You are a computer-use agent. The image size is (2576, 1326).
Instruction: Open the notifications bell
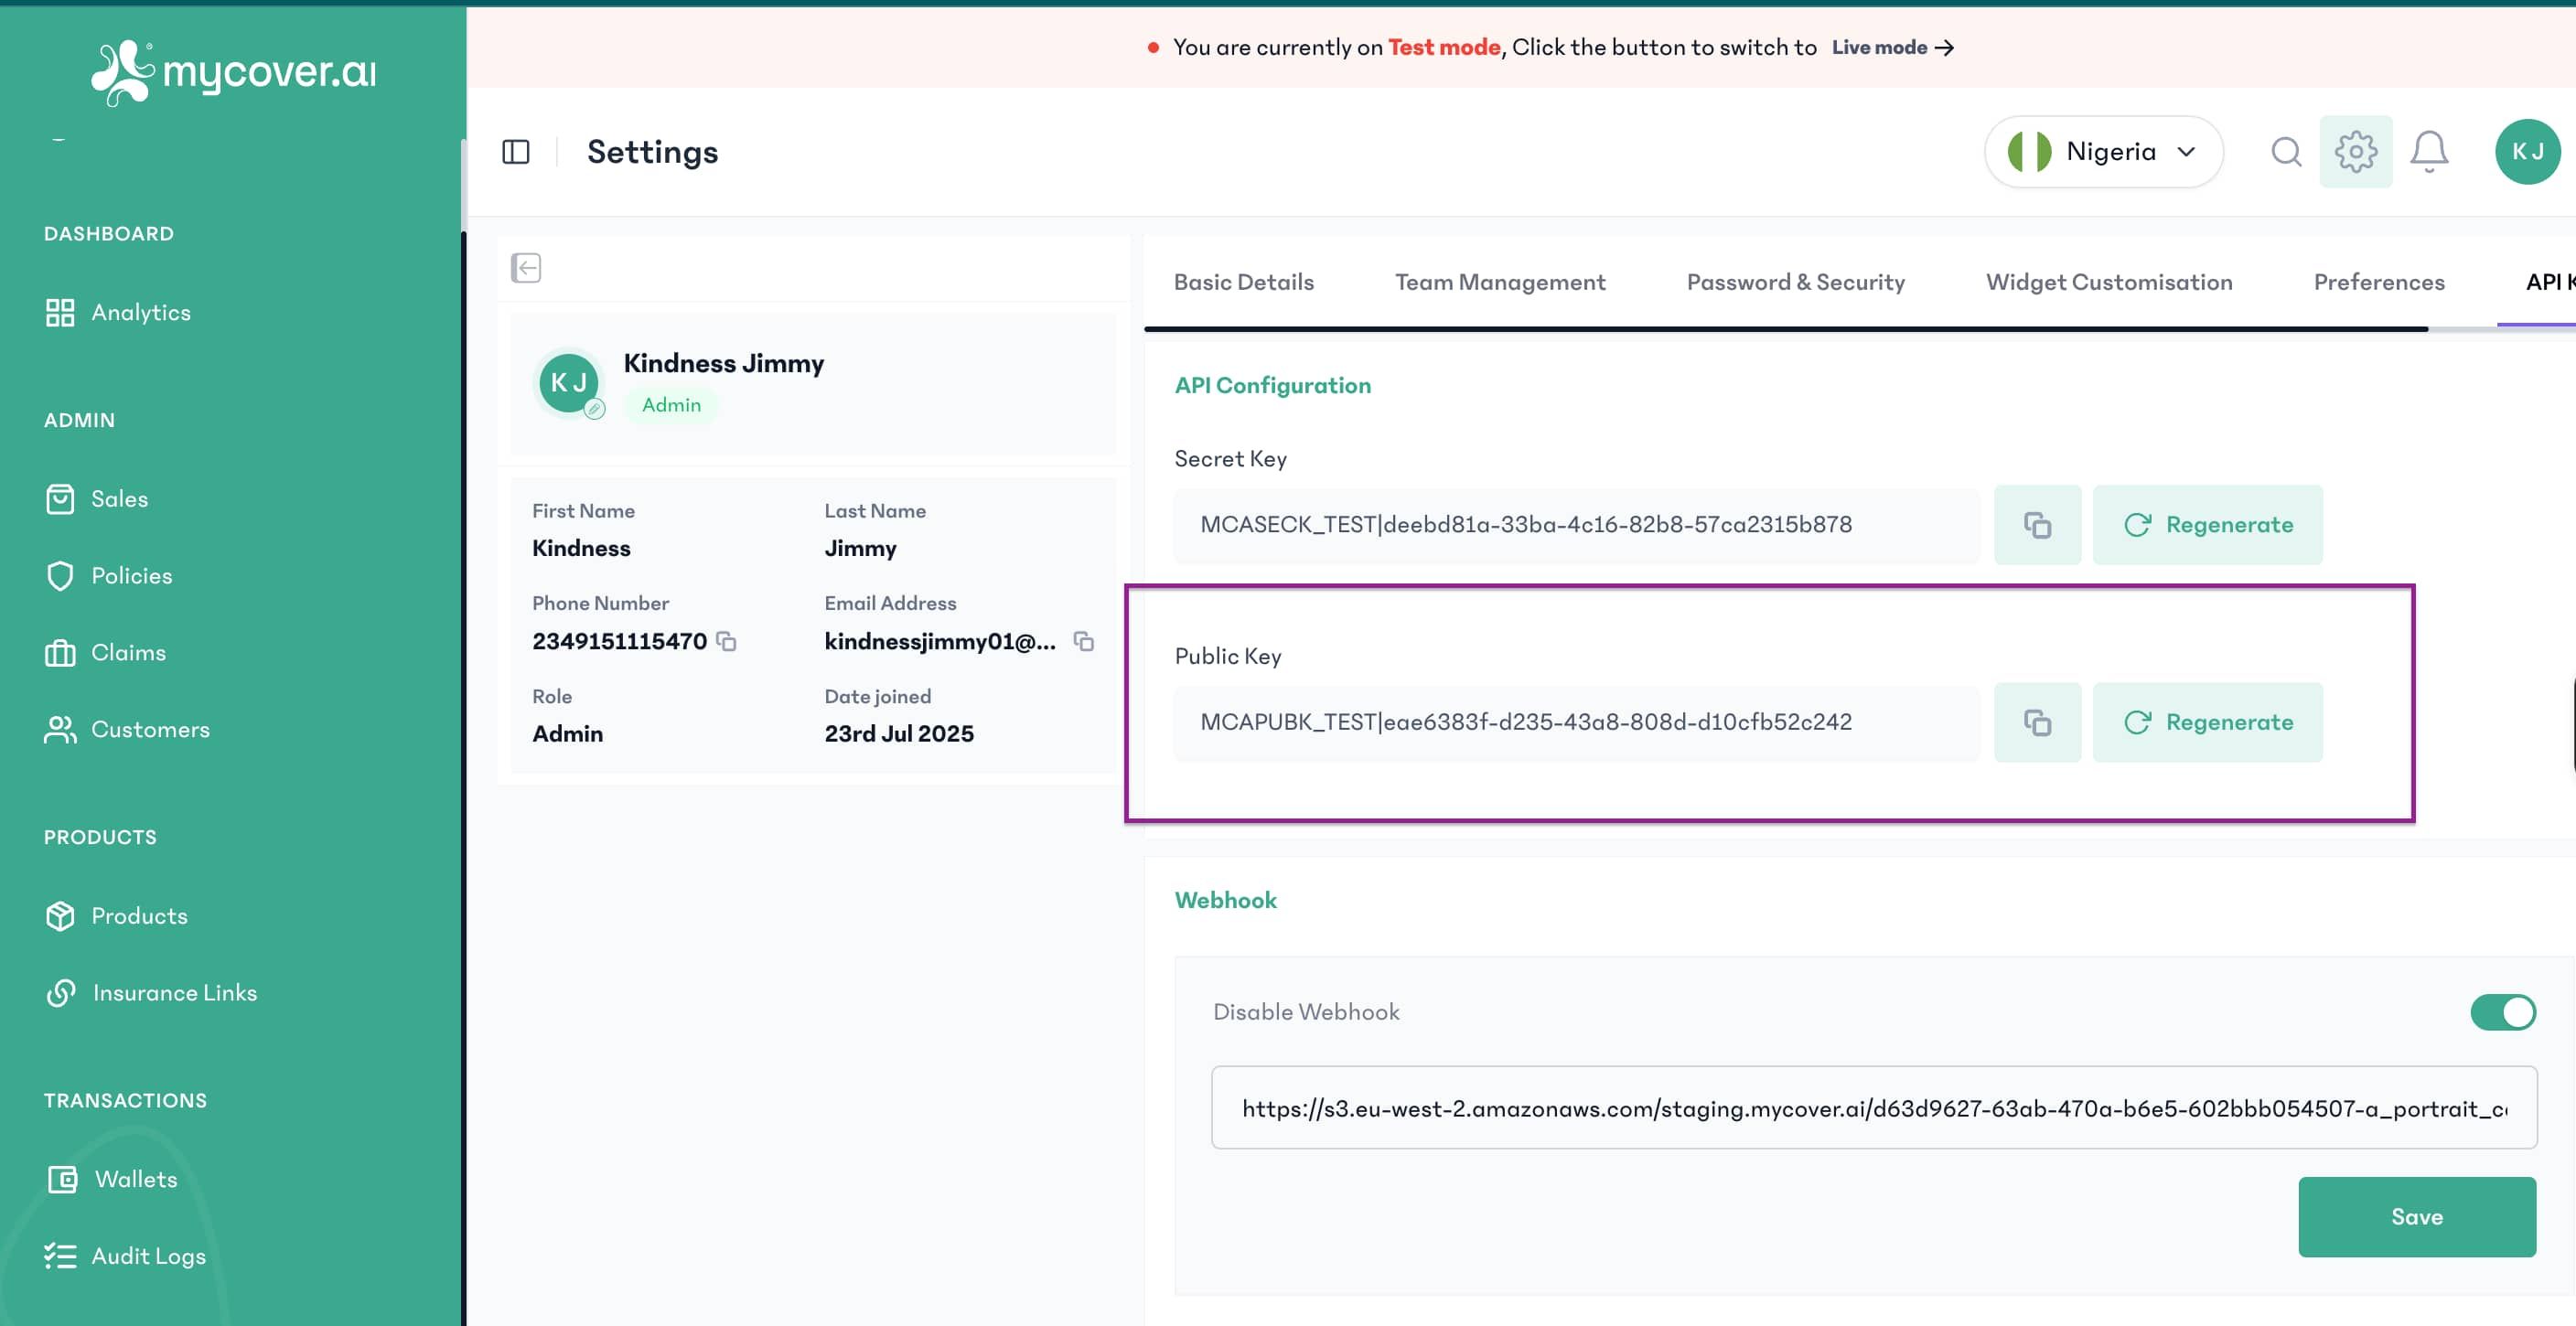tap(2430, 151)
